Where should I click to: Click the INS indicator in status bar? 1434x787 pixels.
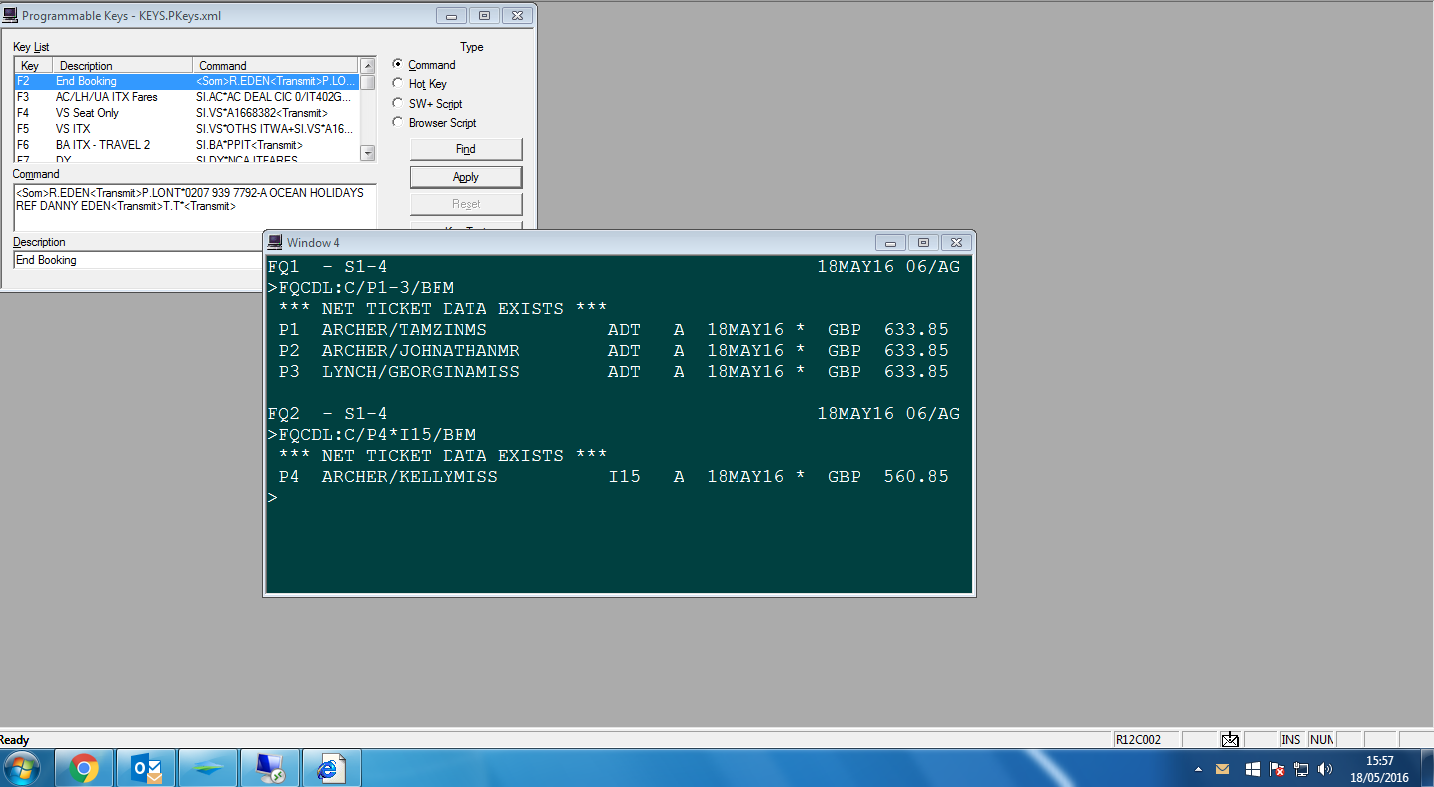tap(1291, 740)
